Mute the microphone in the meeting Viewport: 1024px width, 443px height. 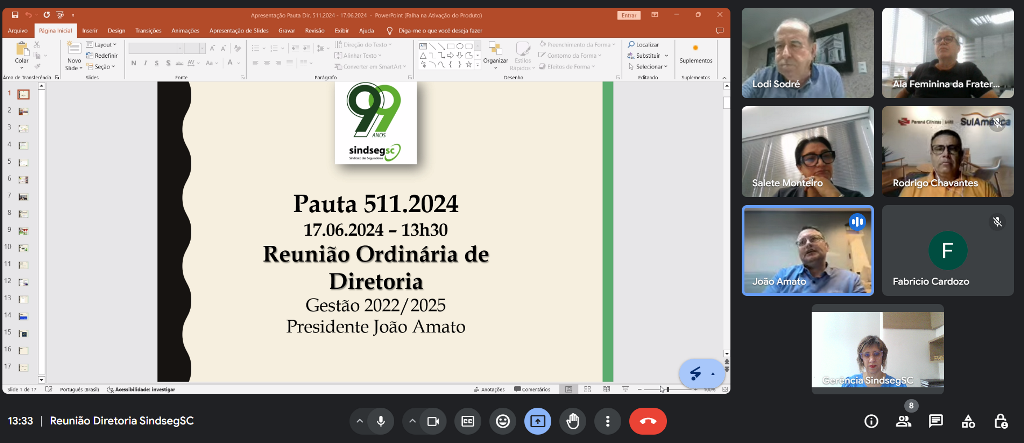381,421
